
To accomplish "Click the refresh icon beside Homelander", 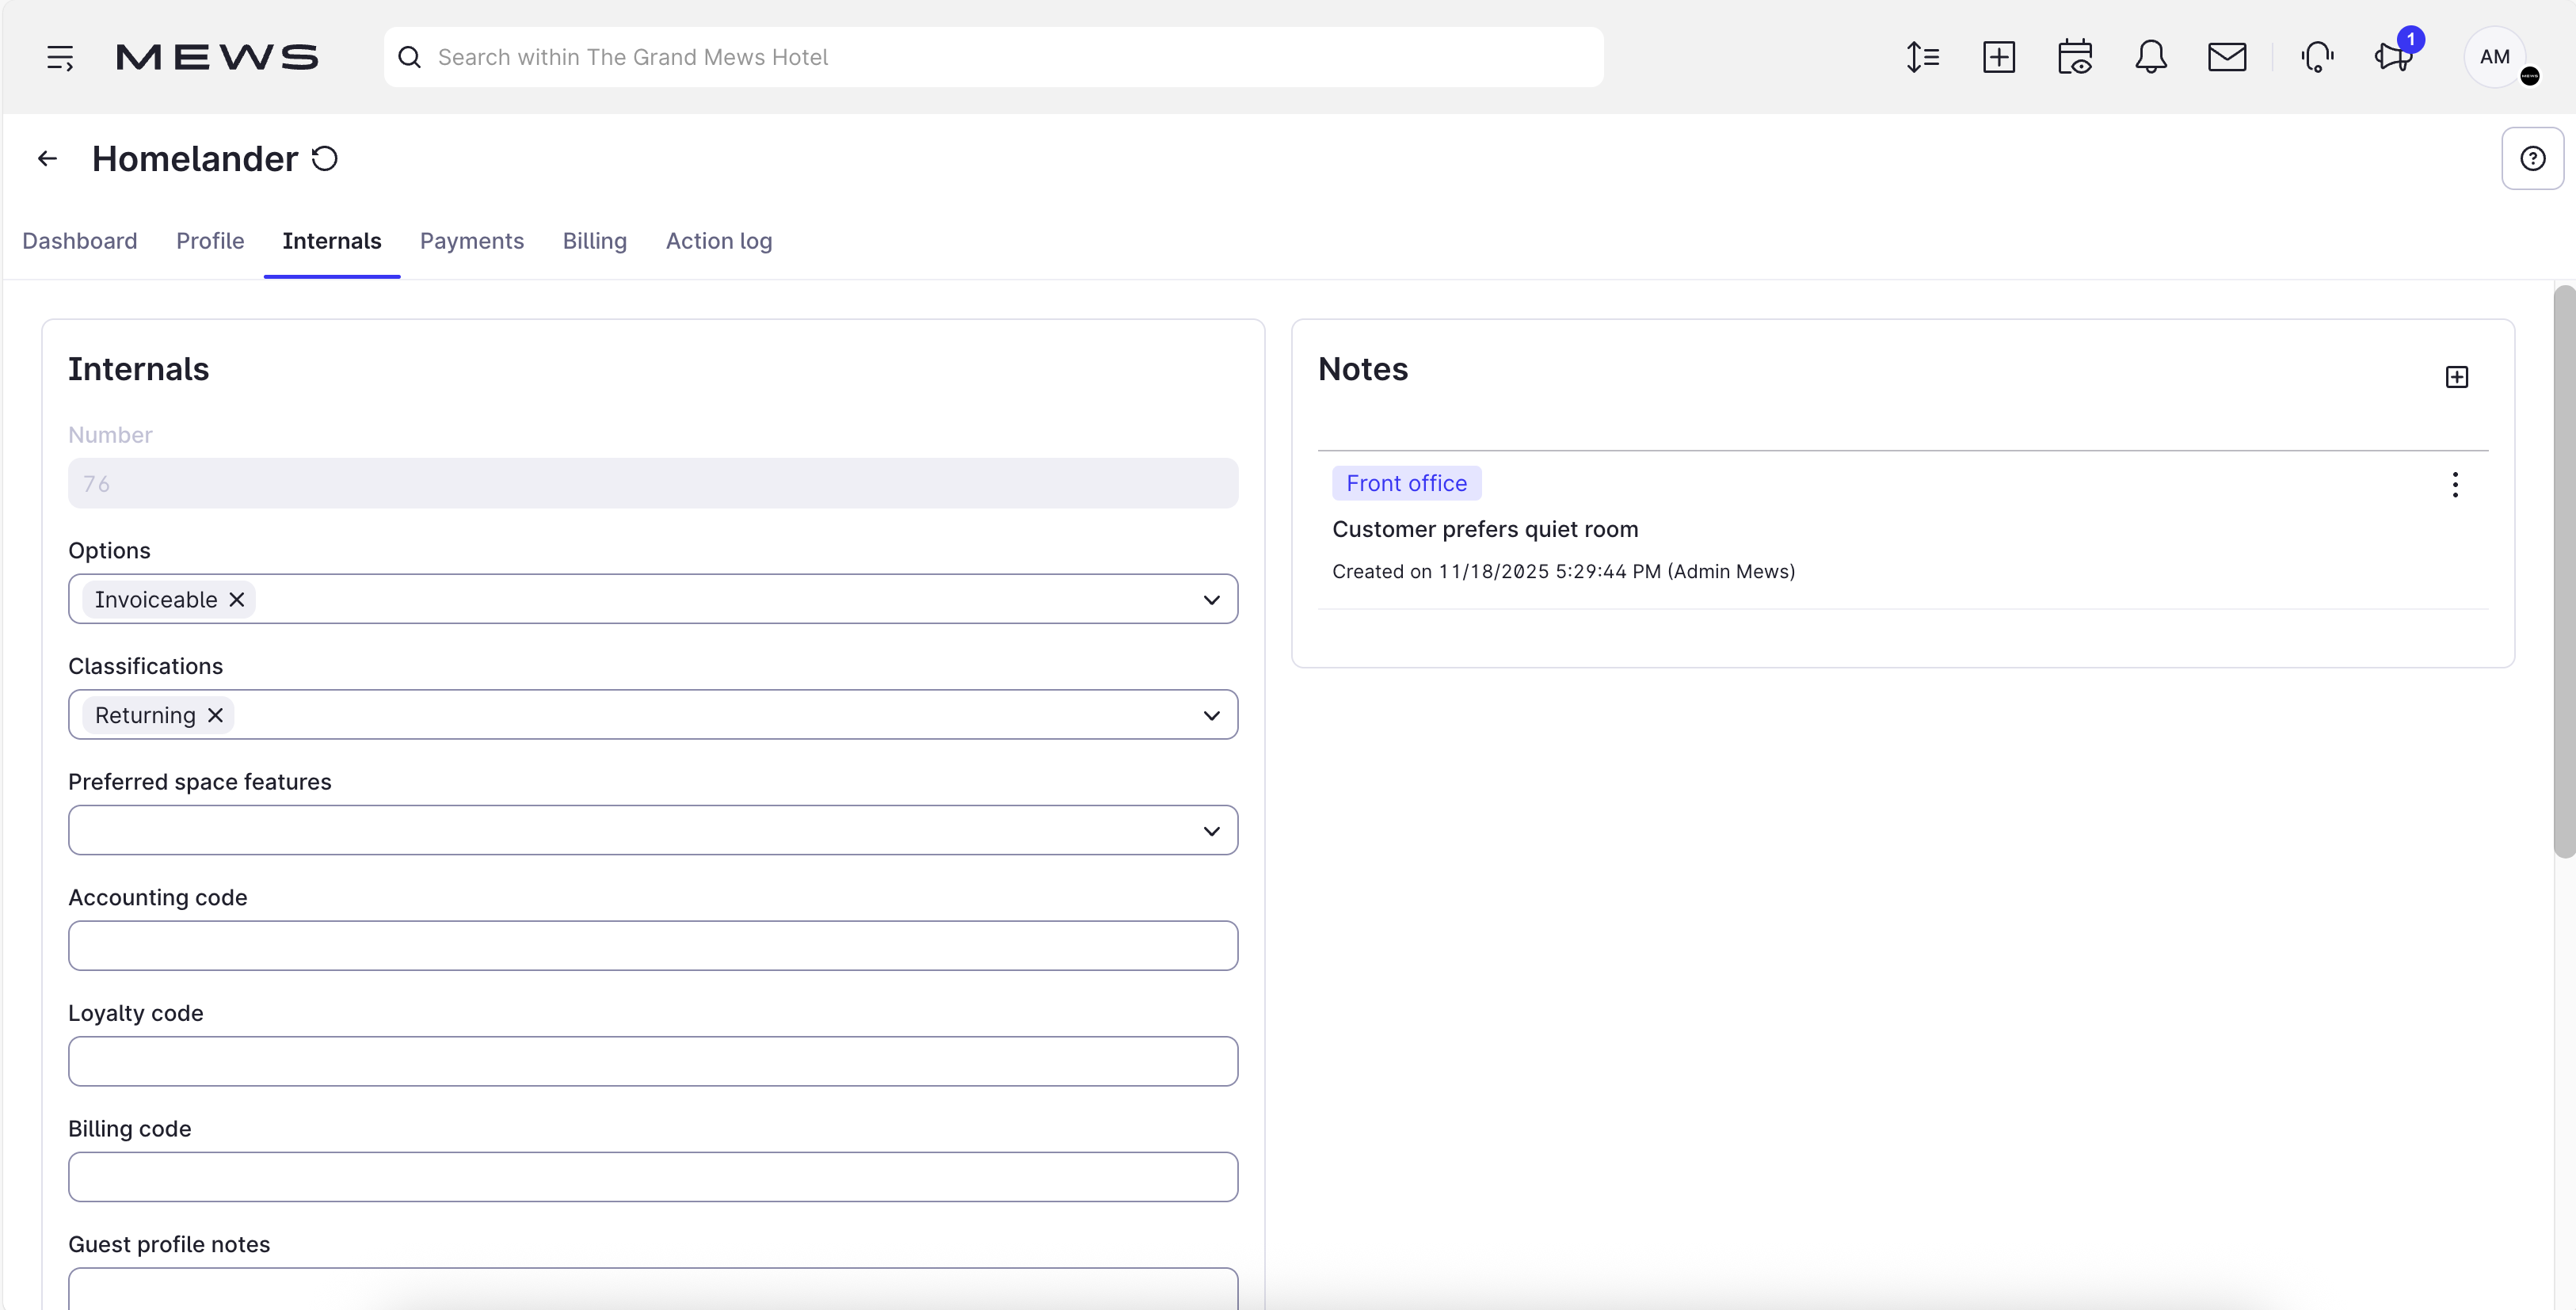I will 324,158.
